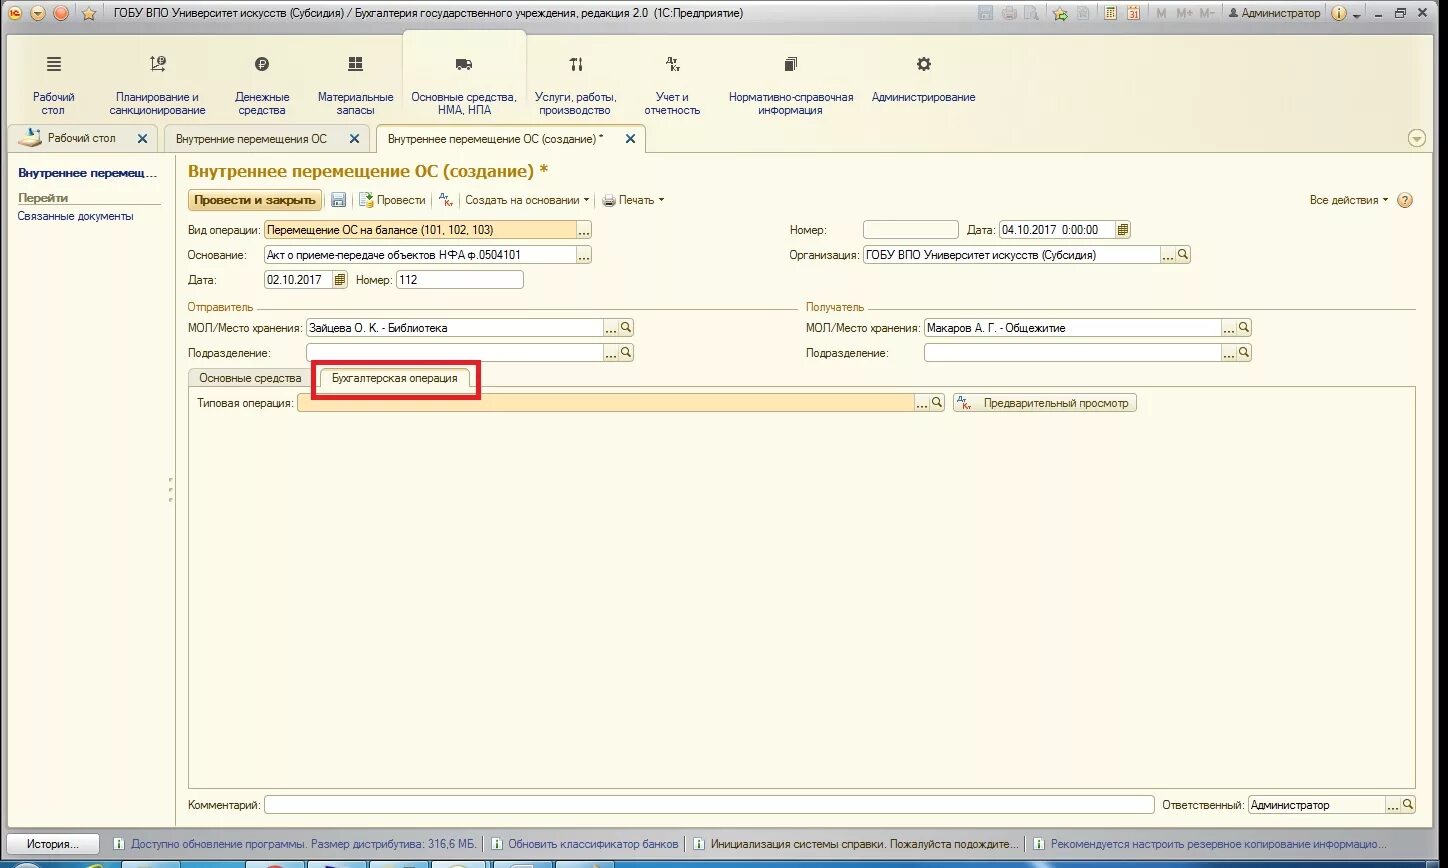This screenshot has height=868, width=1448.
Task: Open Нормативно-справочная информация section
Action: click(x=791, y=84)
